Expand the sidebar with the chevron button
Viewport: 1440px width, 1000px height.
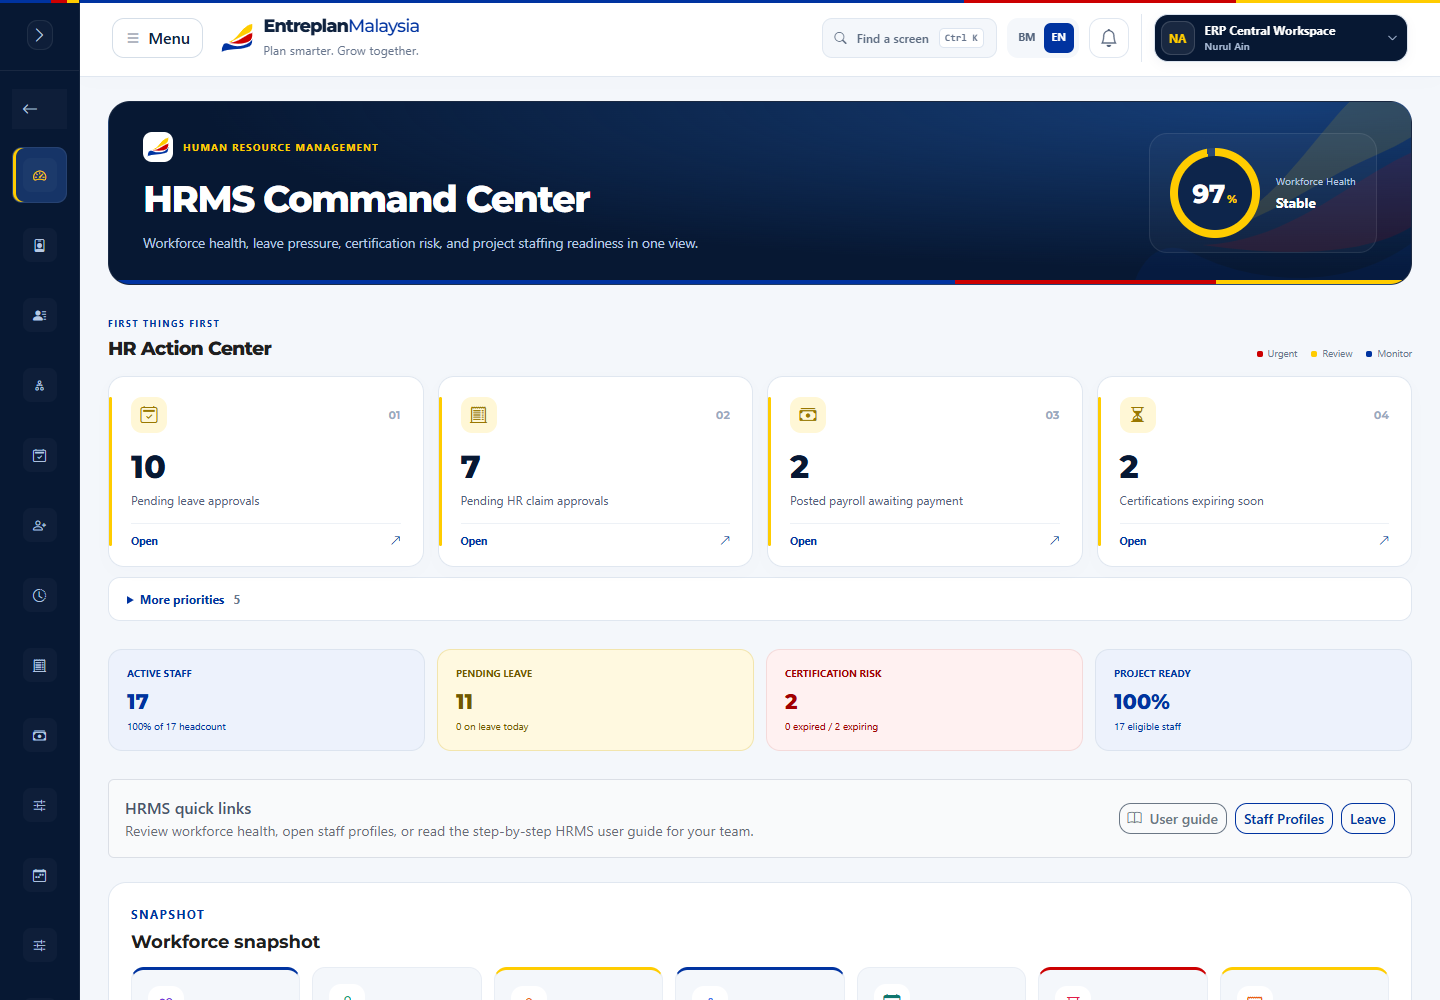pyautogui.click(x=39, y=36)
